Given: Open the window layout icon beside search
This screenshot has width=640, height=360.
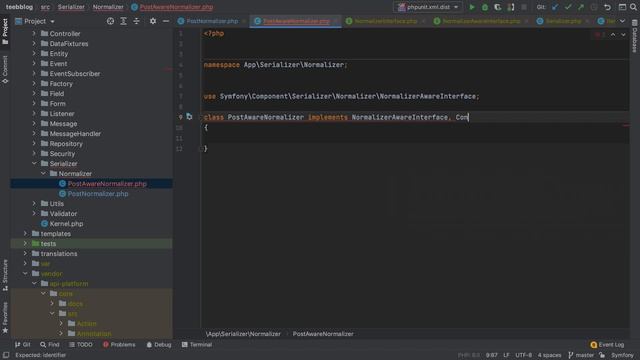Looking at the screenshot, I should pos(622,7).
